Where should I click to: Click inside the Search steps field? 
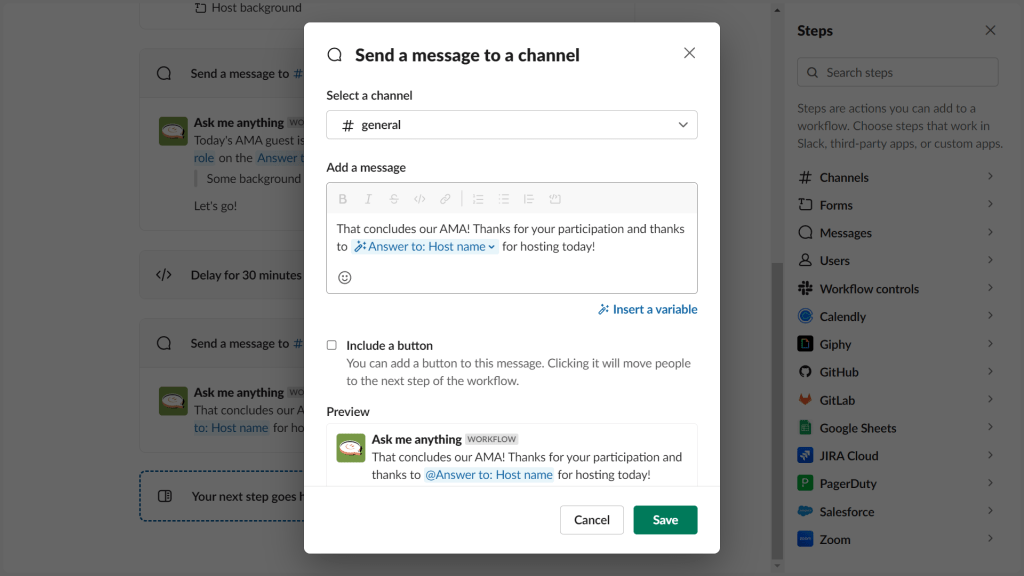(x=897, y=72)
